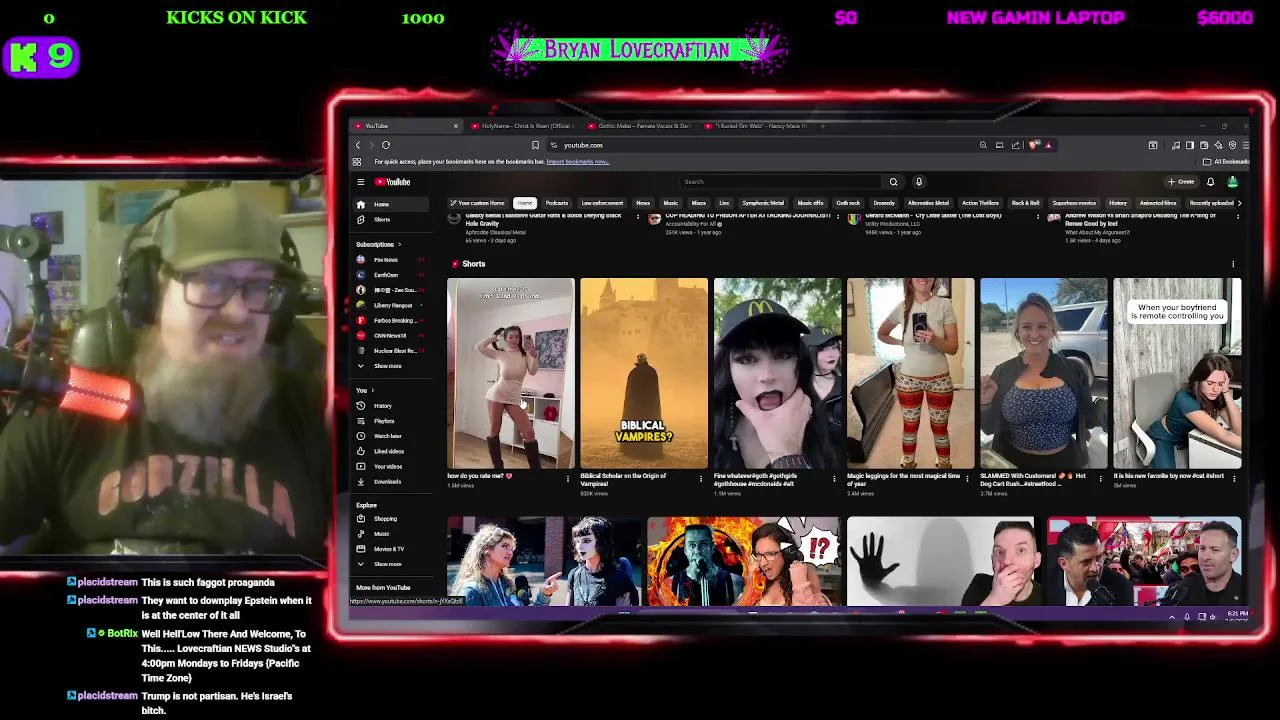Open options for 'how do you rate me?' short
This screenshot has width=1280, height=720.
[x=568, y=479]
